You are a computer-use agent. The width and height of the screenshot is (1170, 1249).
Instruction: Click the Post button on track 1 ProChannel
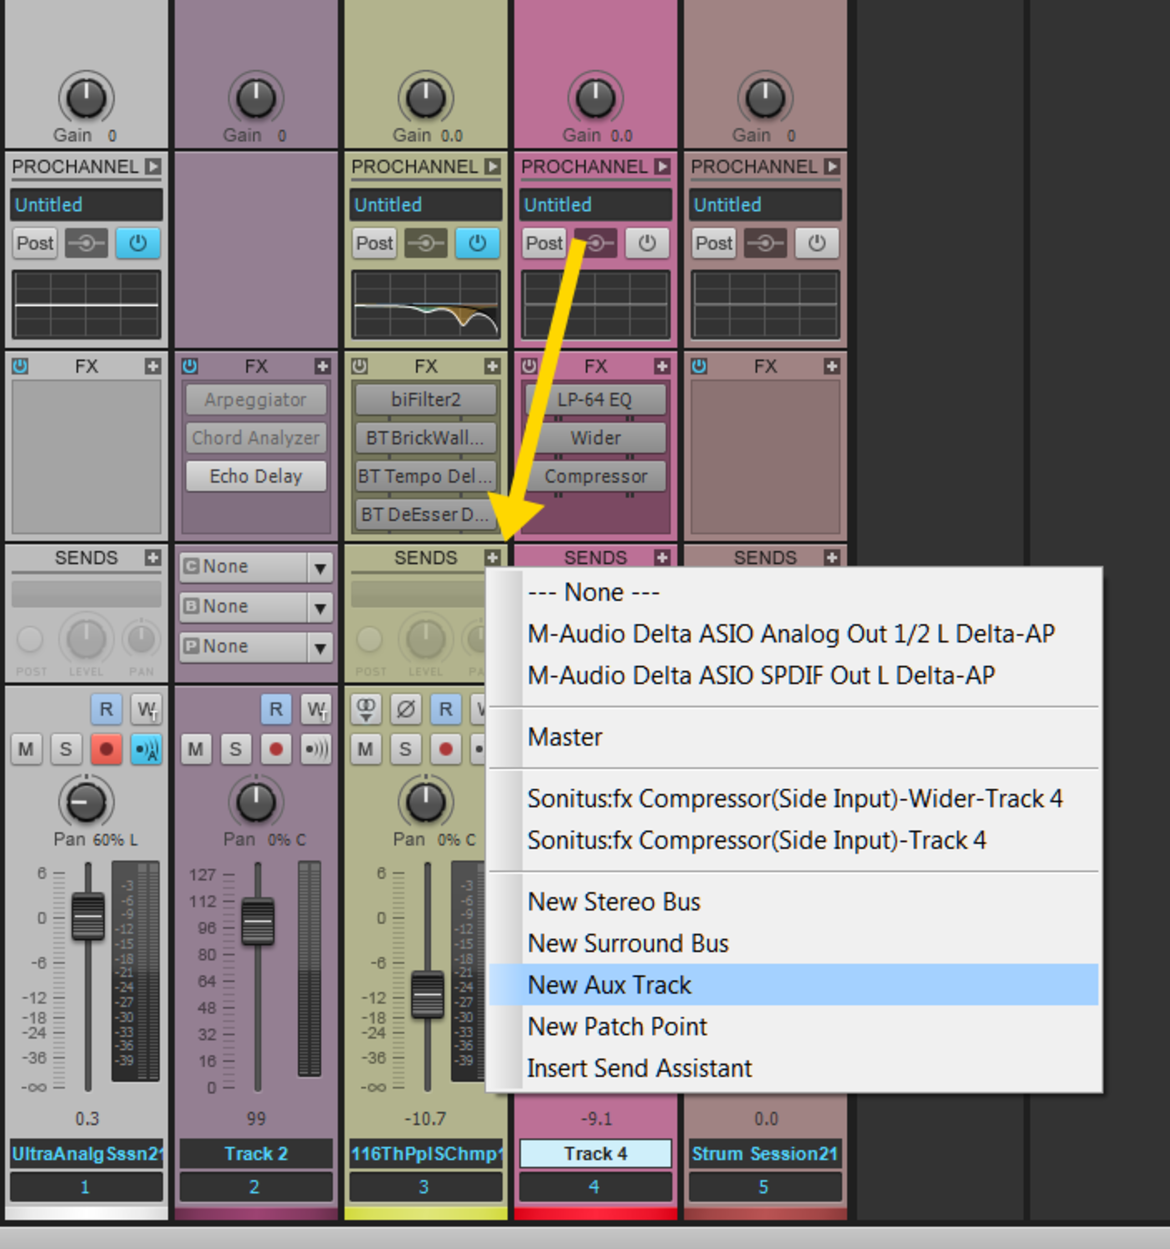click(35, 243)
